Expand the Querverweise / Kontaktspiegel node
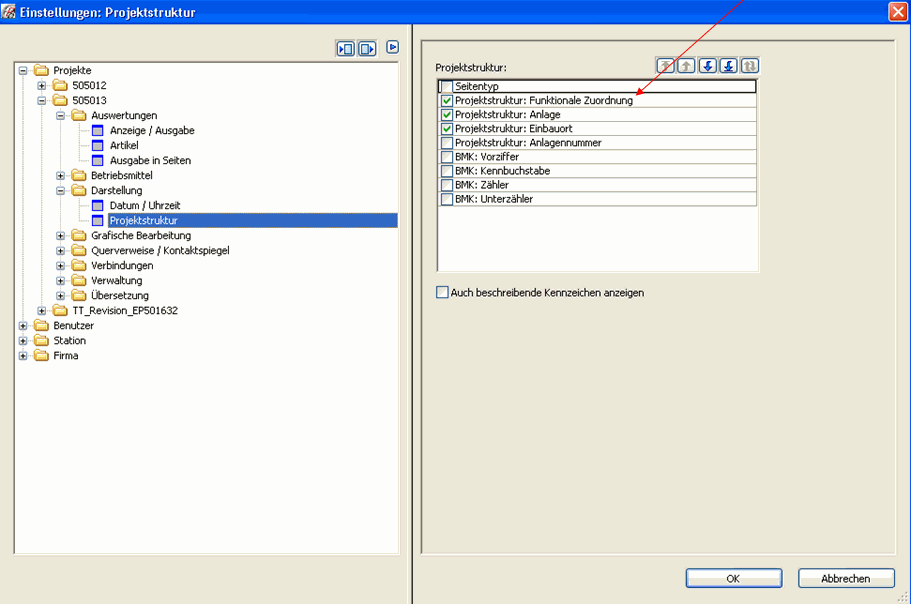This screenshot has width=911, height=605. point(60,250)
